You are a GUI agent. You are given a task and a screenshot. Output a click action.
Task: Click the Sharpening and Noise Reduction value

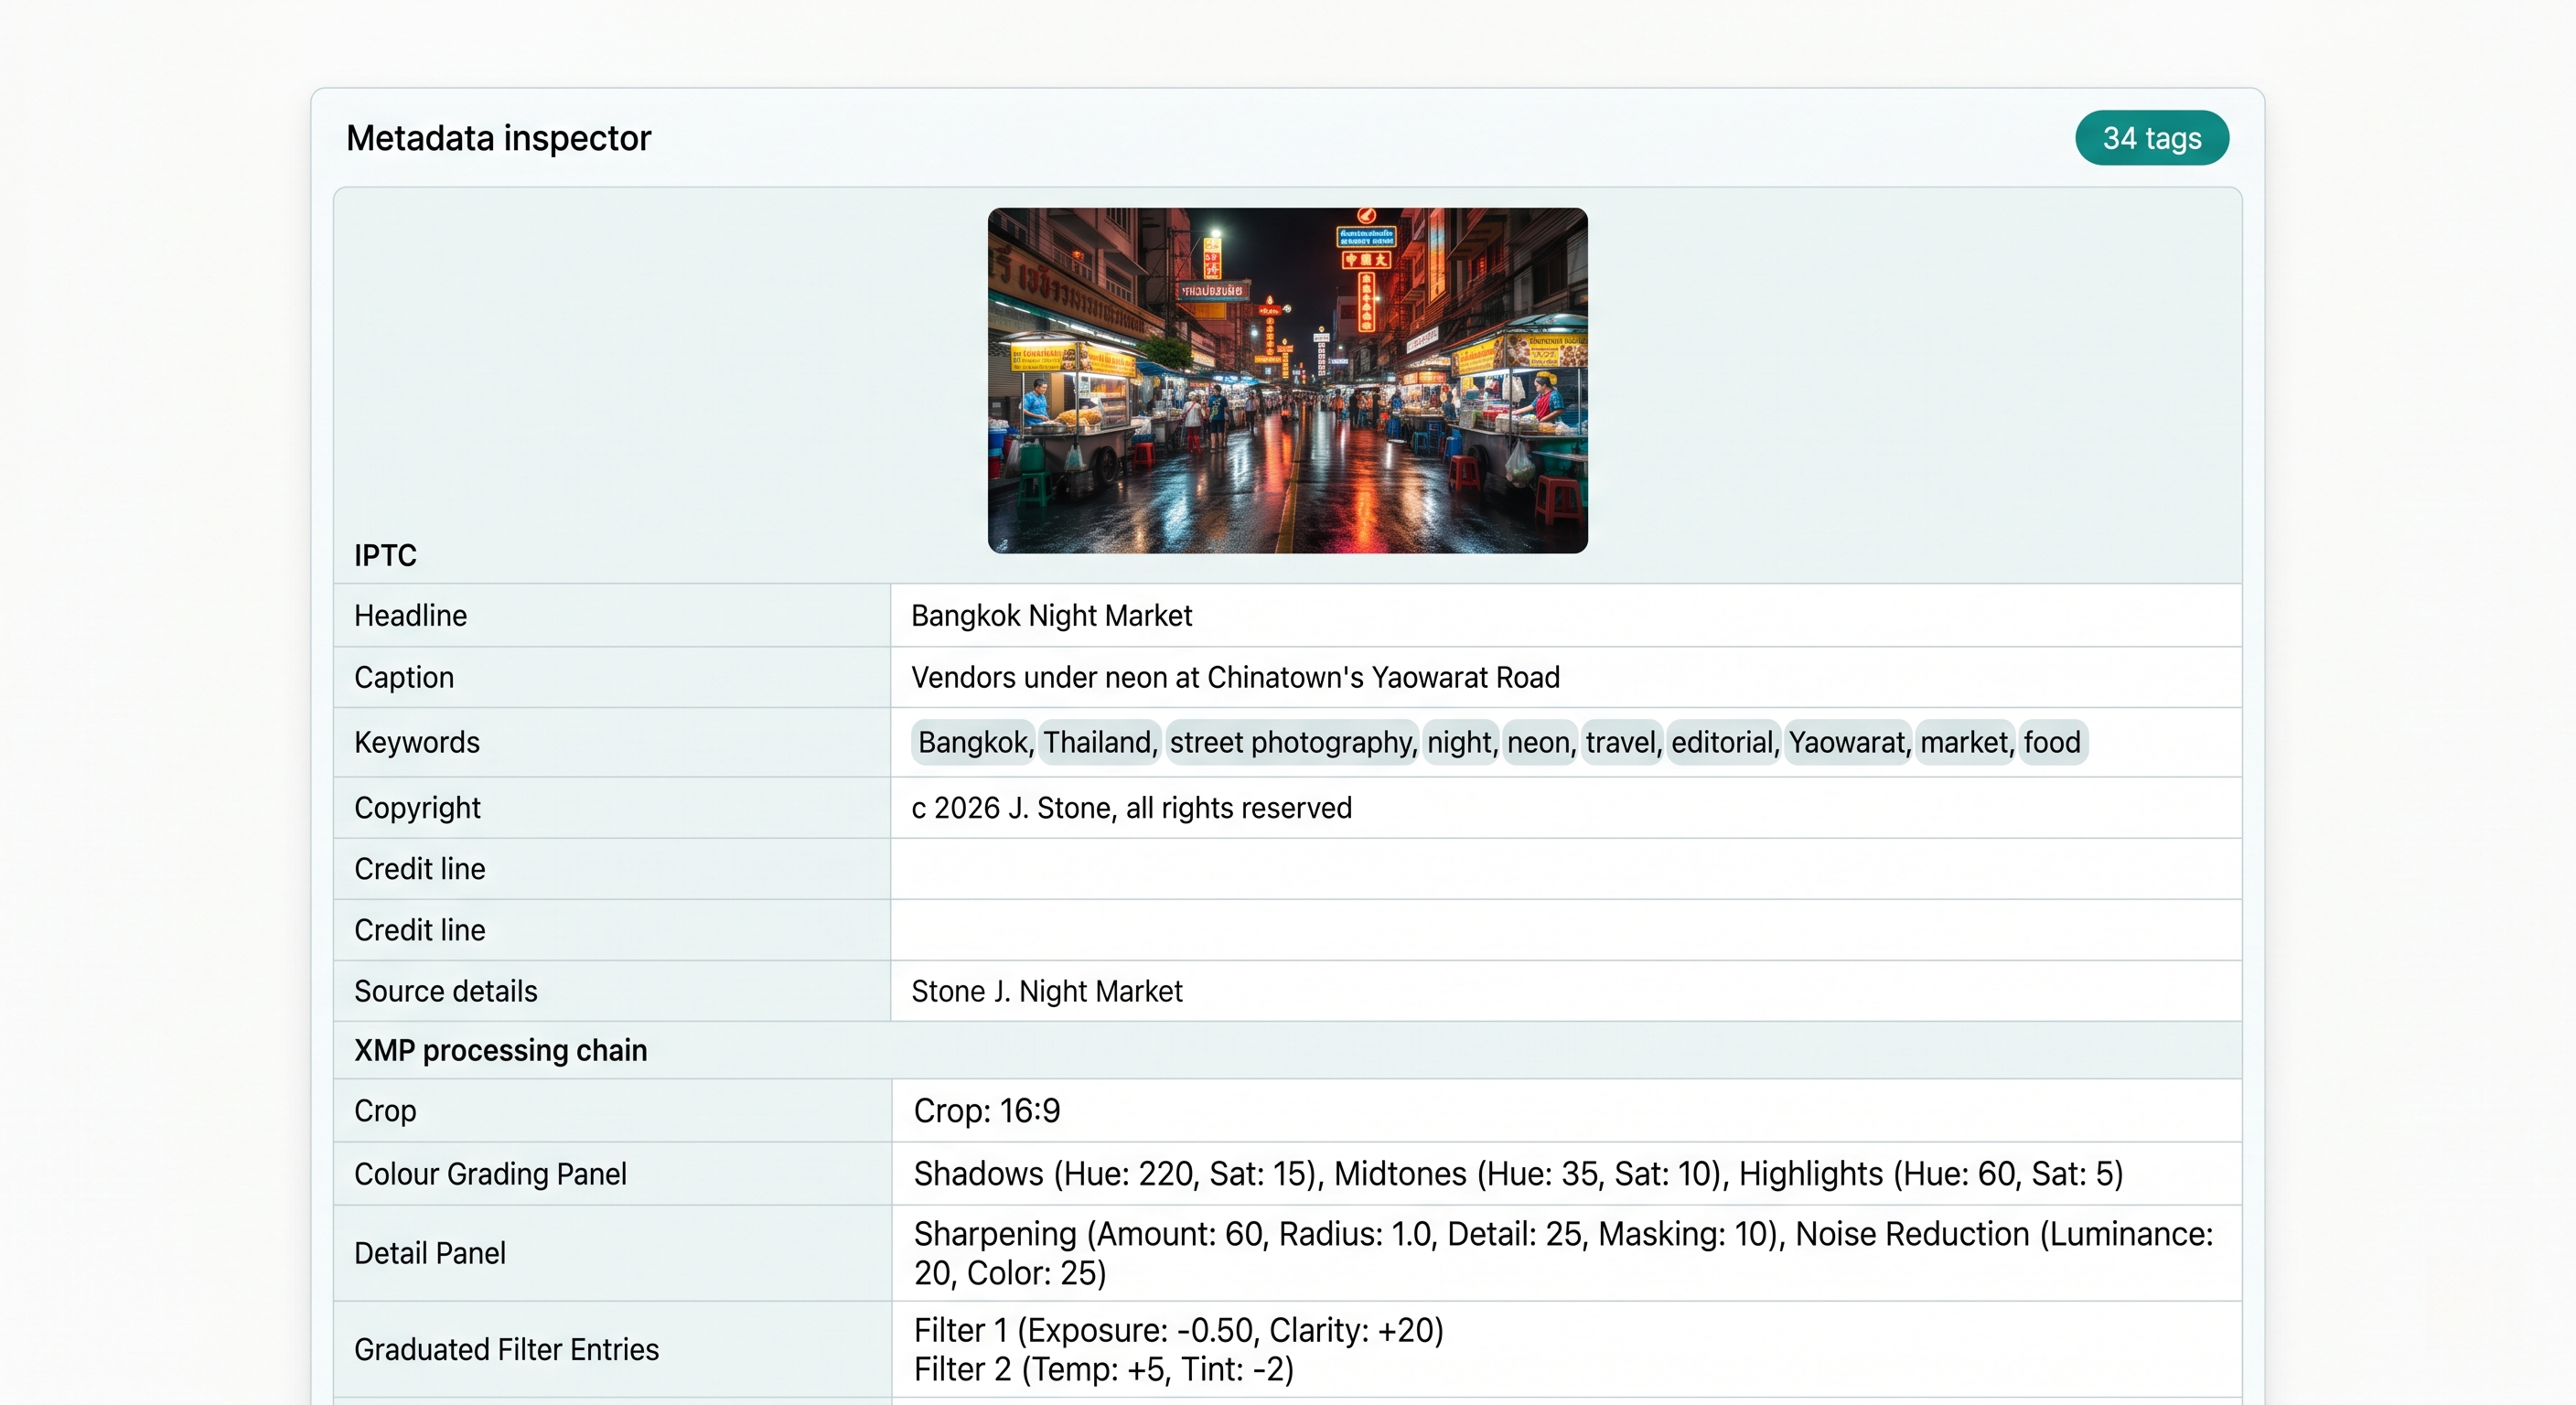coord(1563,1253)
